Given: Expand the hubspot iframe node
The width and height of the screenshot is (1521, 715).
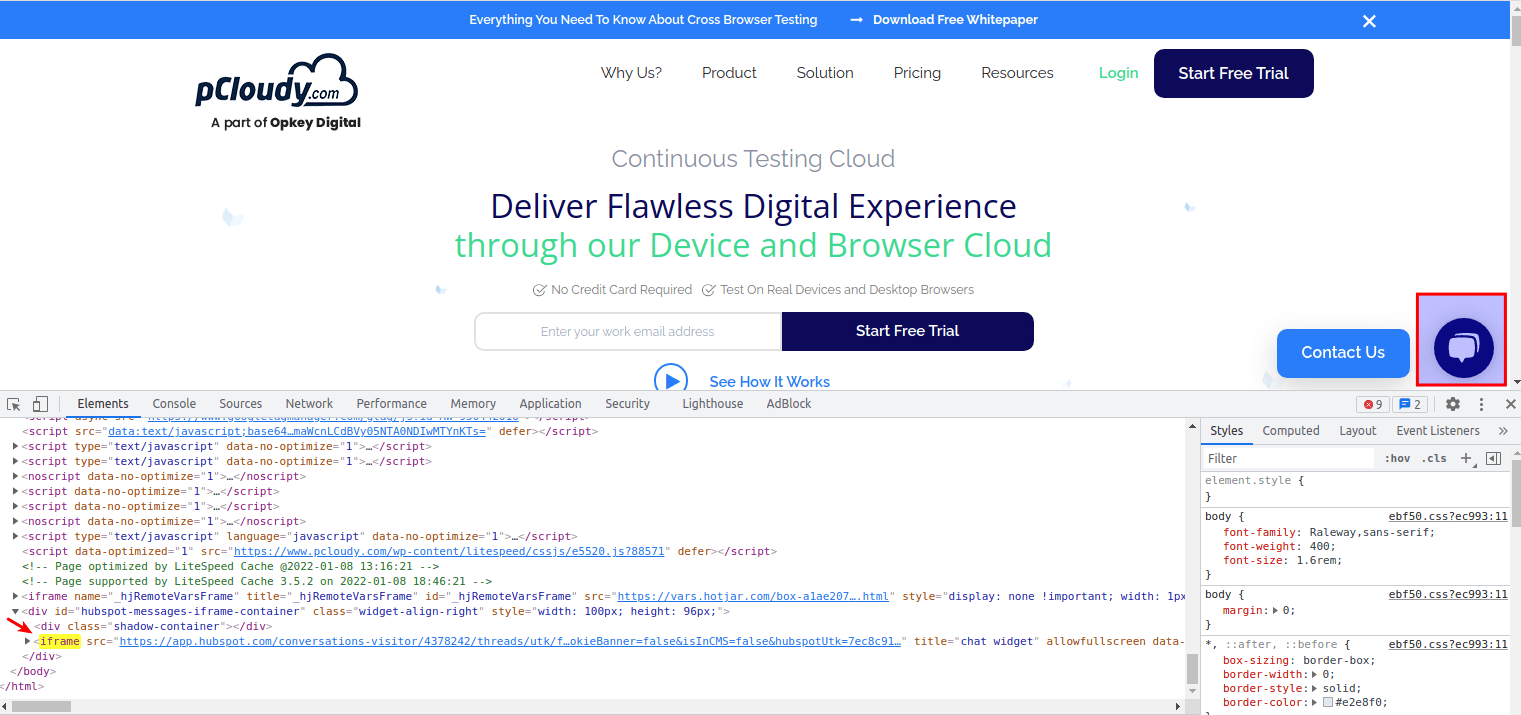Looking at the screenshot, I should (28, 641).
